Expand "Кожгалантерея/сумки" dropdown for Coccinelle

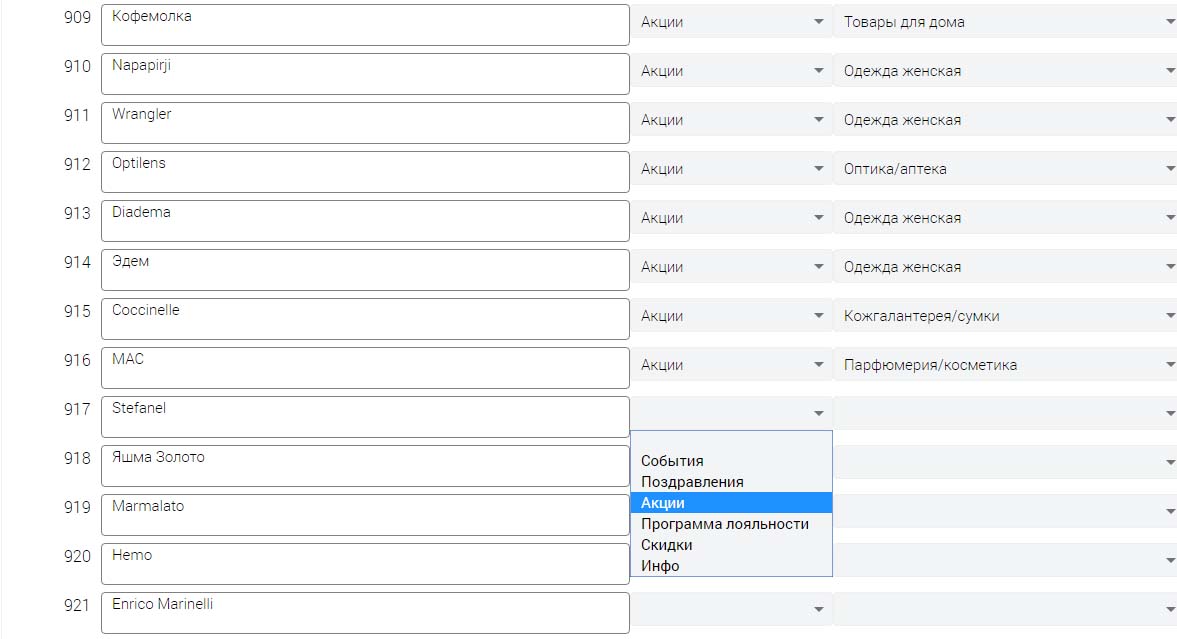pos(1004,316)
